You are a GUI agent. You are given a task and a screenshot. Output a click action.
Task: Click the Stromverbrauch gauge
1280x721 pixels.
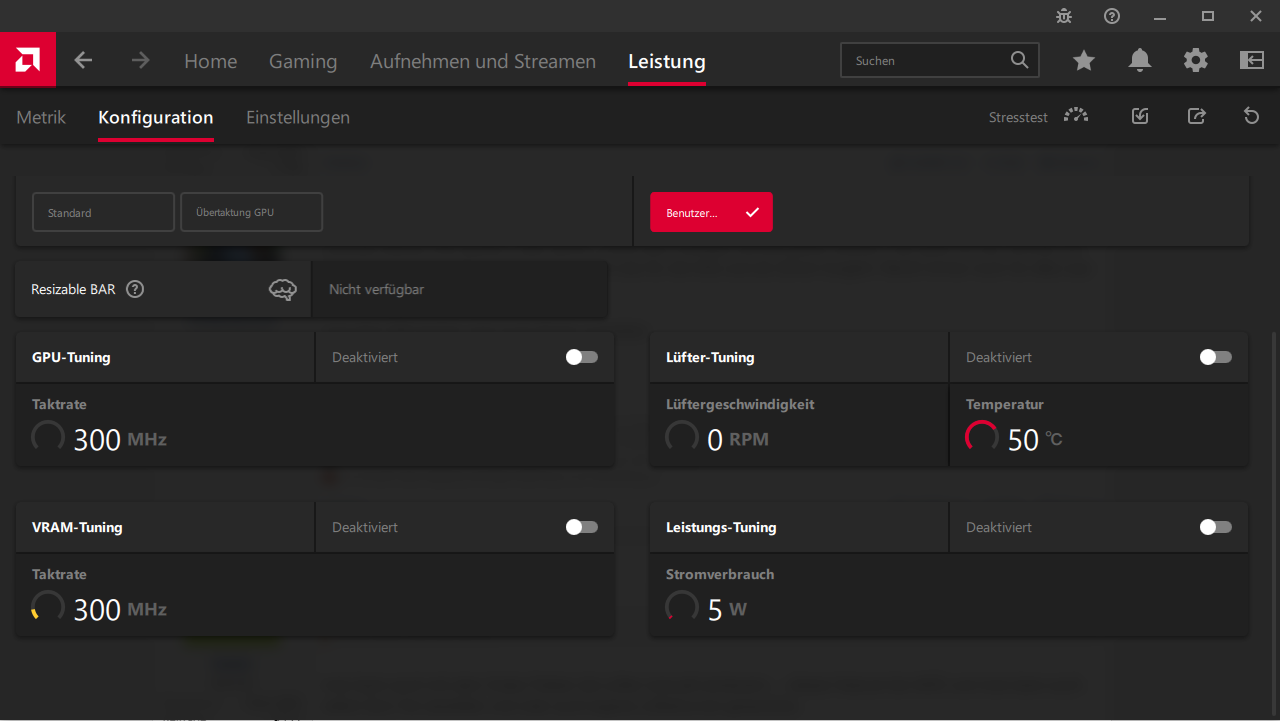pyautogui.click(x=682, y=607)
